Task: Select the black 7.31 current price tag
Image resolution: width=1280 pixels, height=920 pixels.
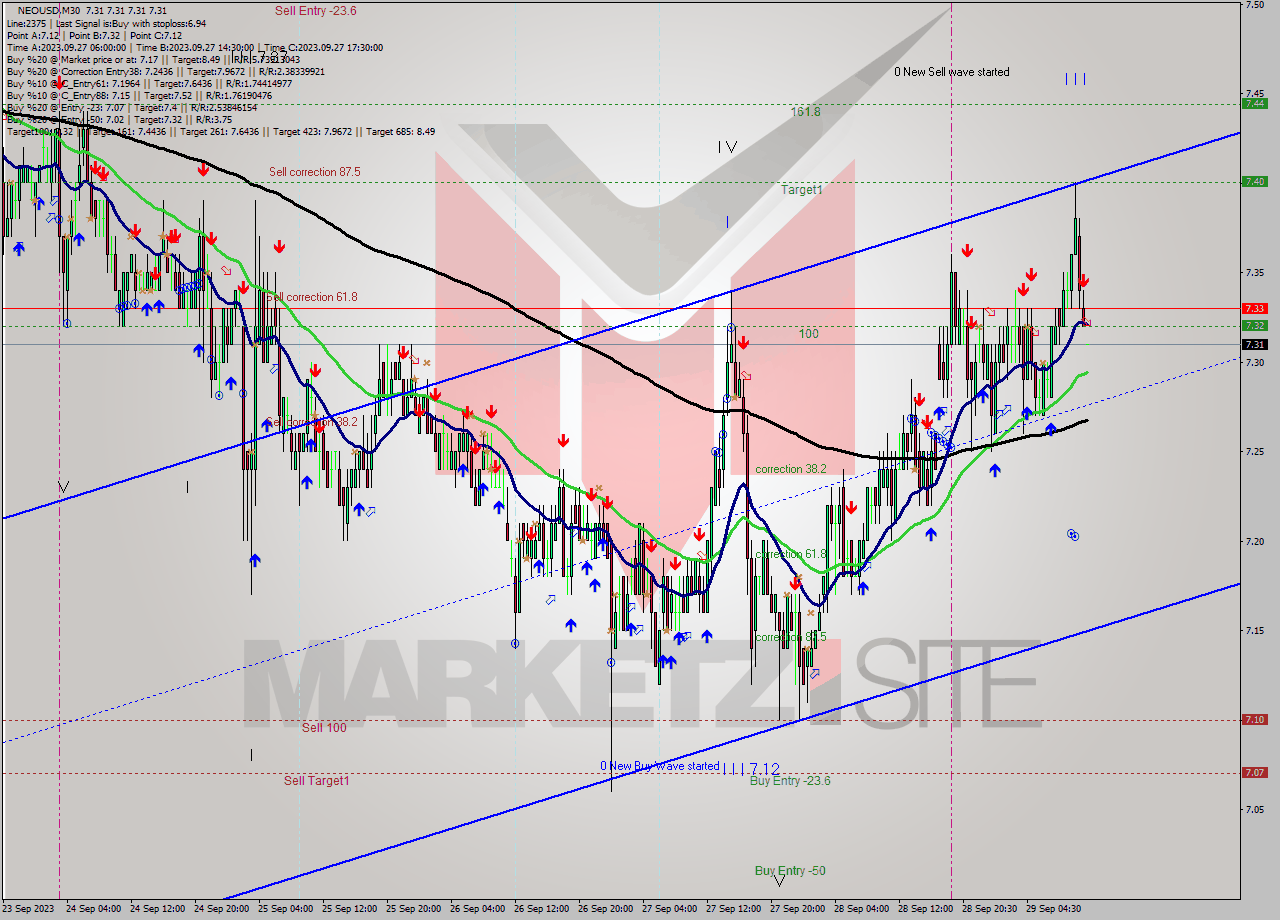Action: pos(1254,344)
